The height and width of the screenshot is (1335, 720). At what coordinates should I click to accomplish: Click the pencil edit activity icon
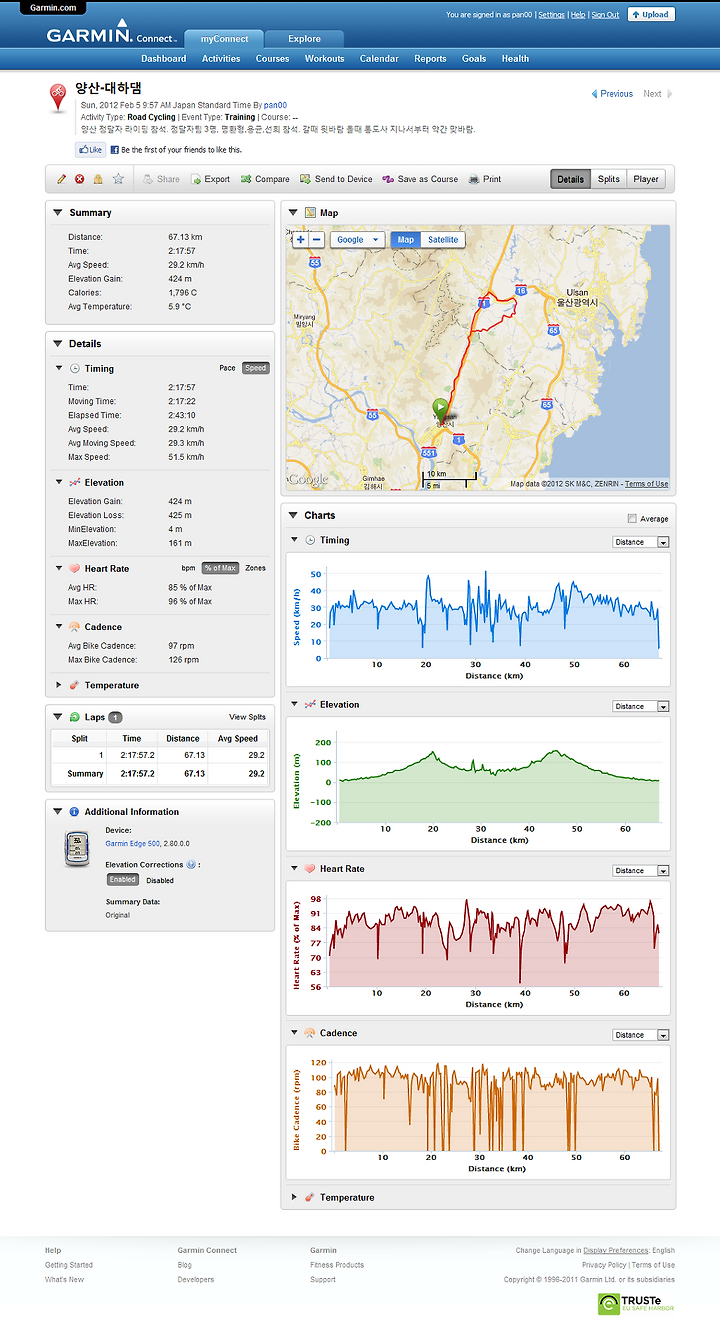click(x=62, y=179)
